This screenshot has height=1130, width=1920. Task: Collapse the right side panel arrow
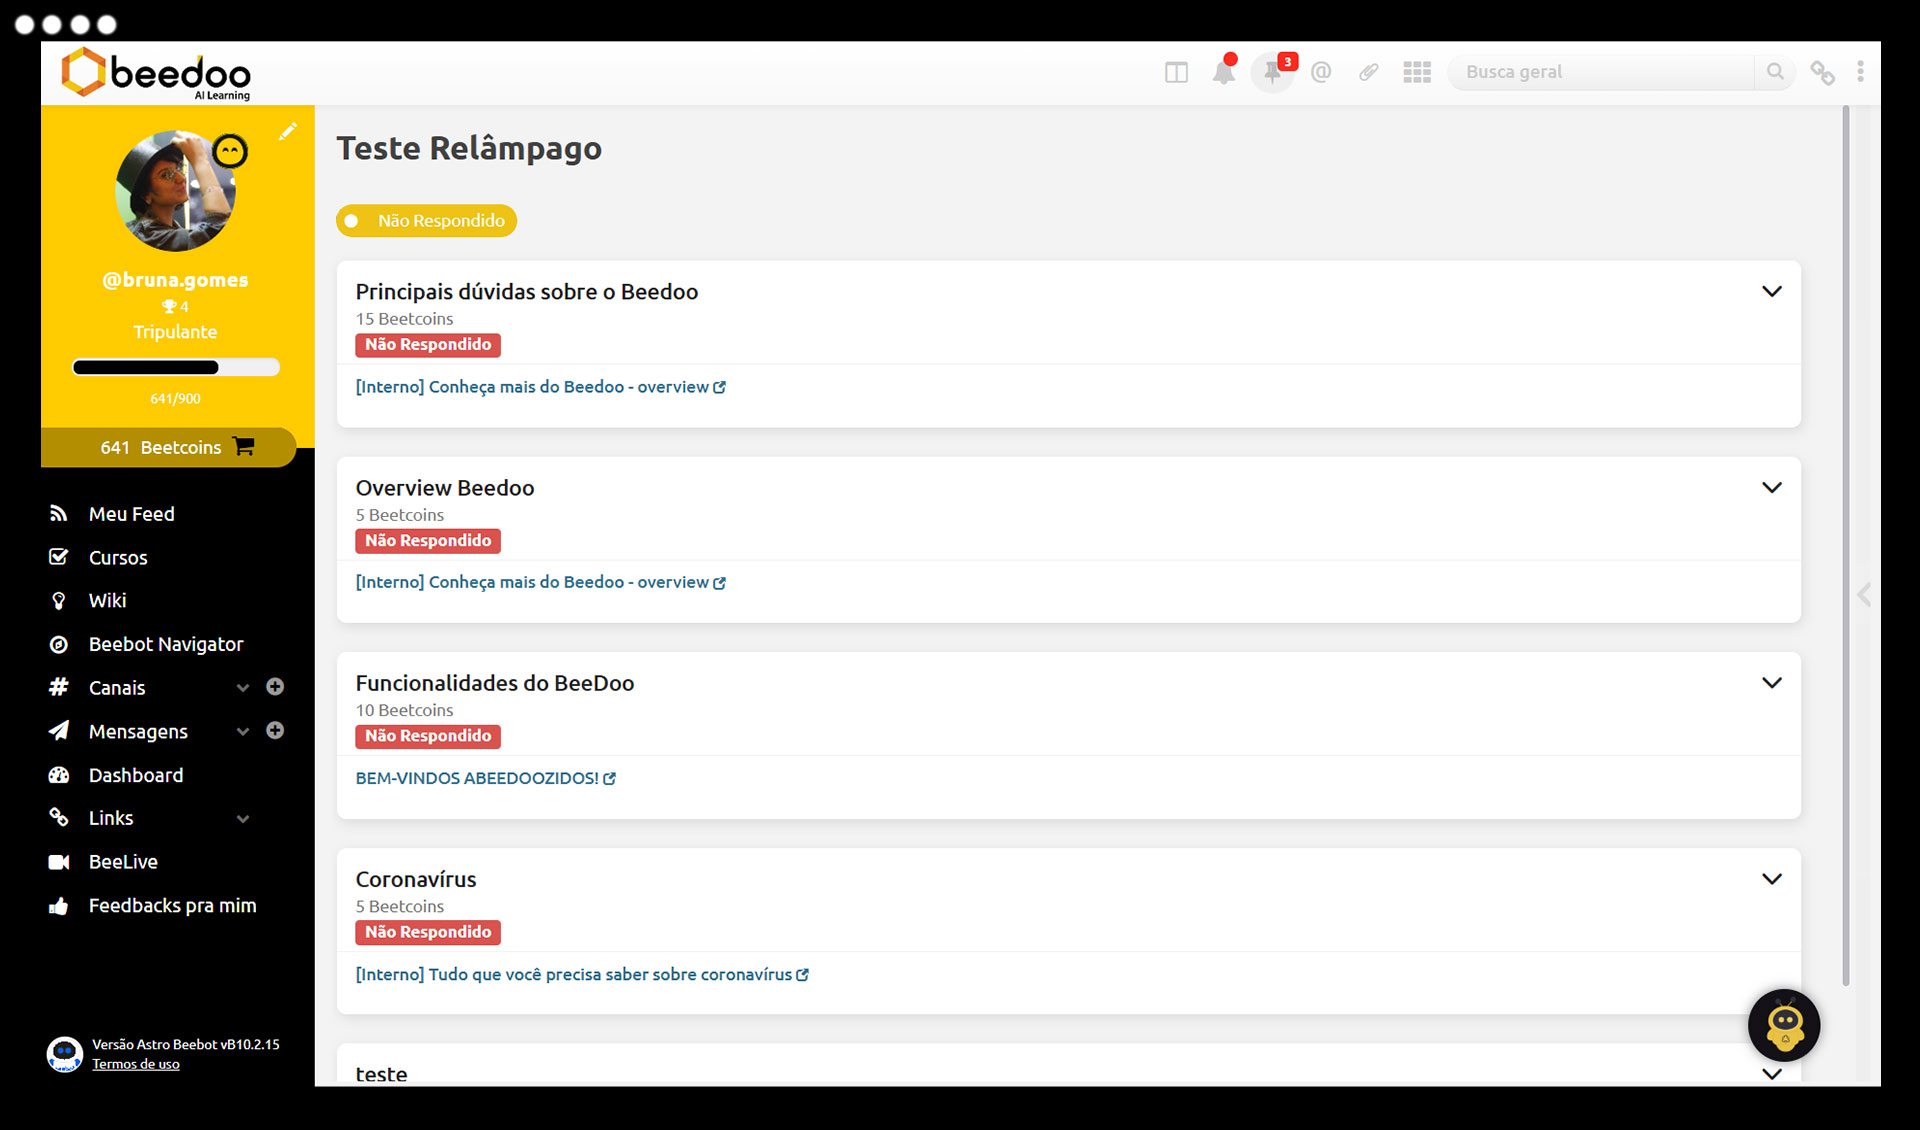click(x=1864, y=595)
